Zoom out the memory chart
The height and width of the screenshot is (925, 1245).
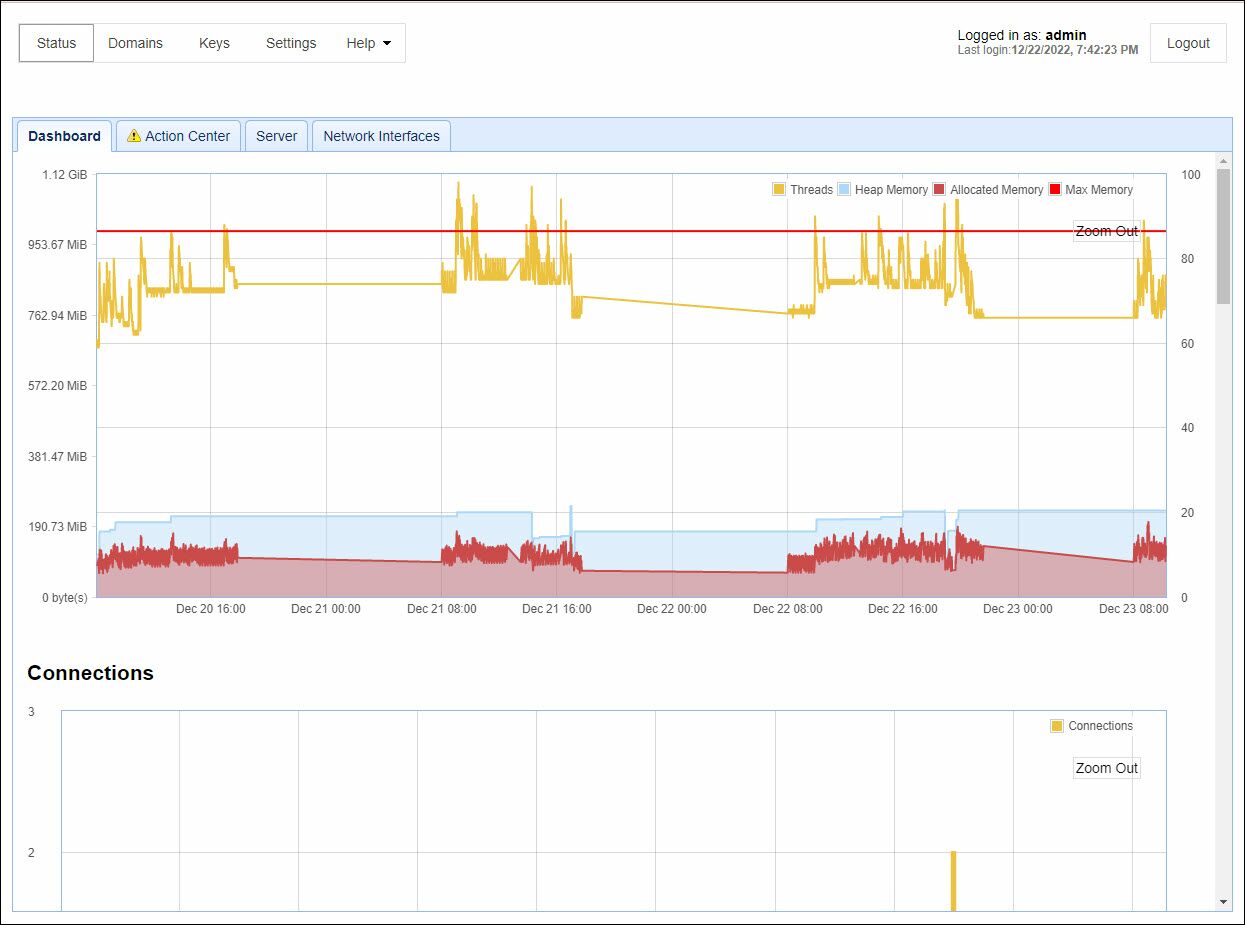[x=1106, y=231]
